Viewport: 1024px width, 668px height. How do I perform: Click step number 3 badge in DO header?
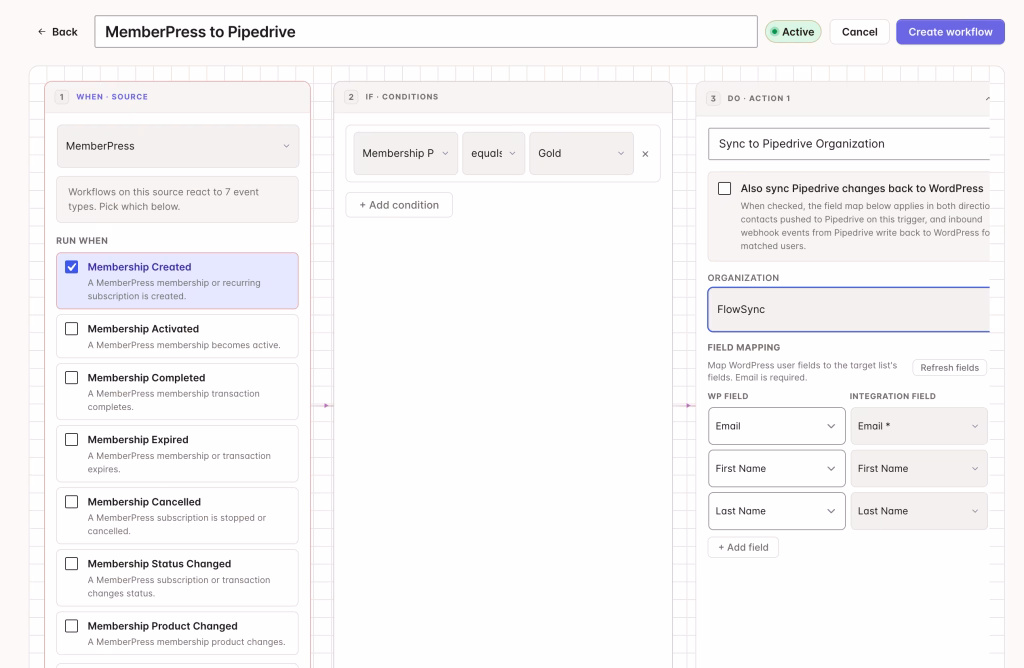(713, 99)
